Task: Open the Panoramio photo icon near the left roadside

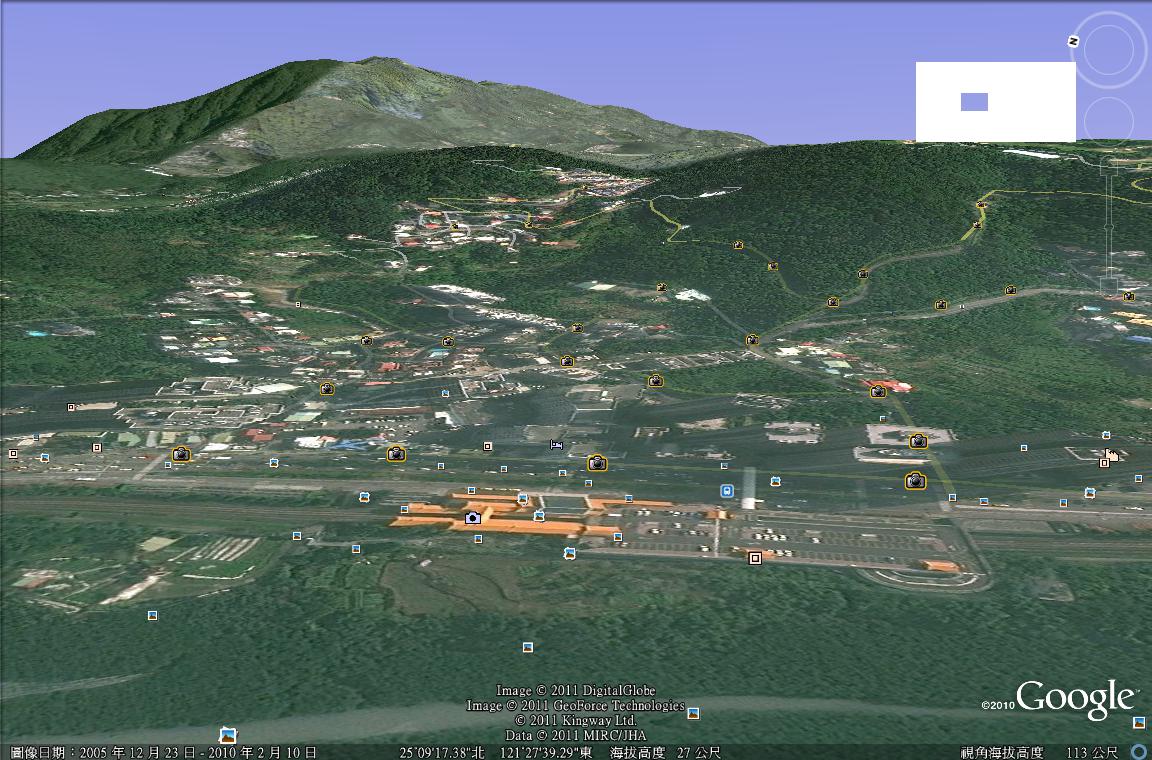Action: (179, 454)
